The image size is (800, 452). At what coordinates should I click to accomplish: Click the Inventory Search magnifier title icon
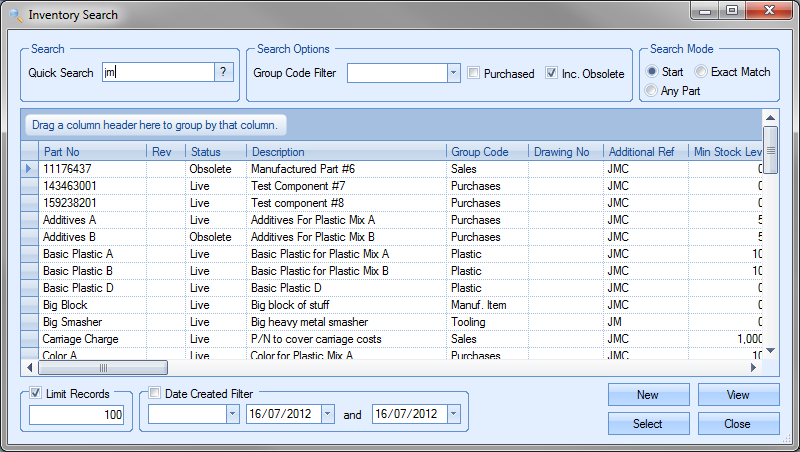pos(15,15)
